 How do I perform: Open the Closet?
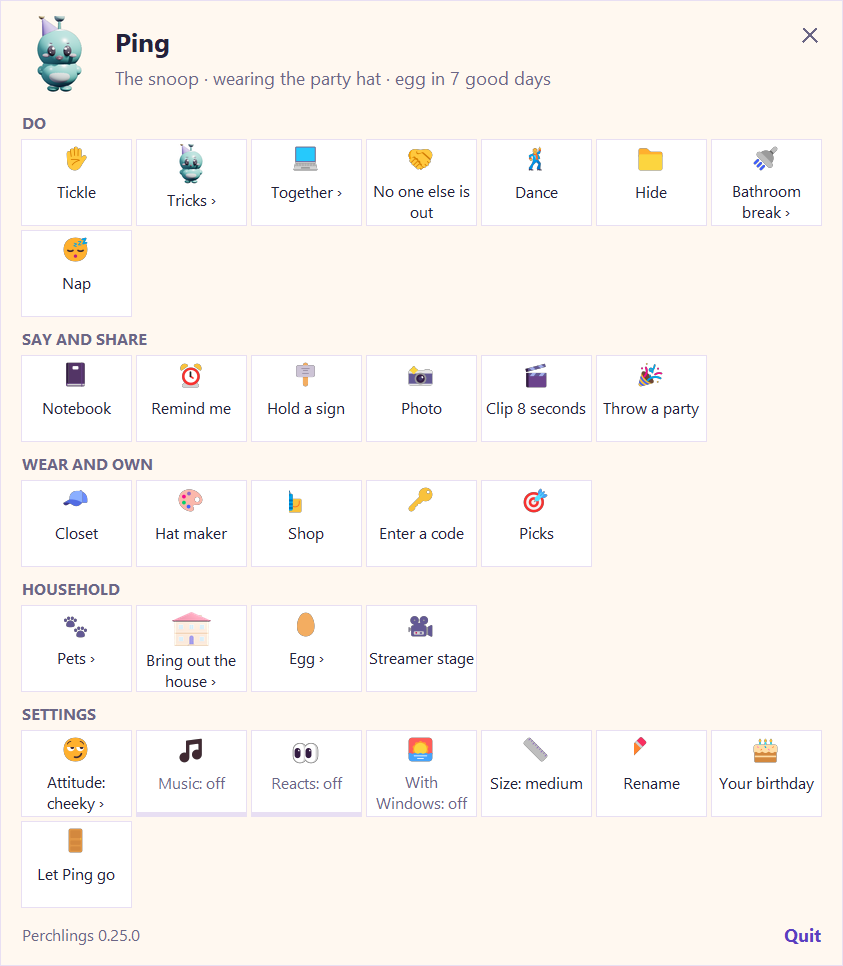[76, 524]
